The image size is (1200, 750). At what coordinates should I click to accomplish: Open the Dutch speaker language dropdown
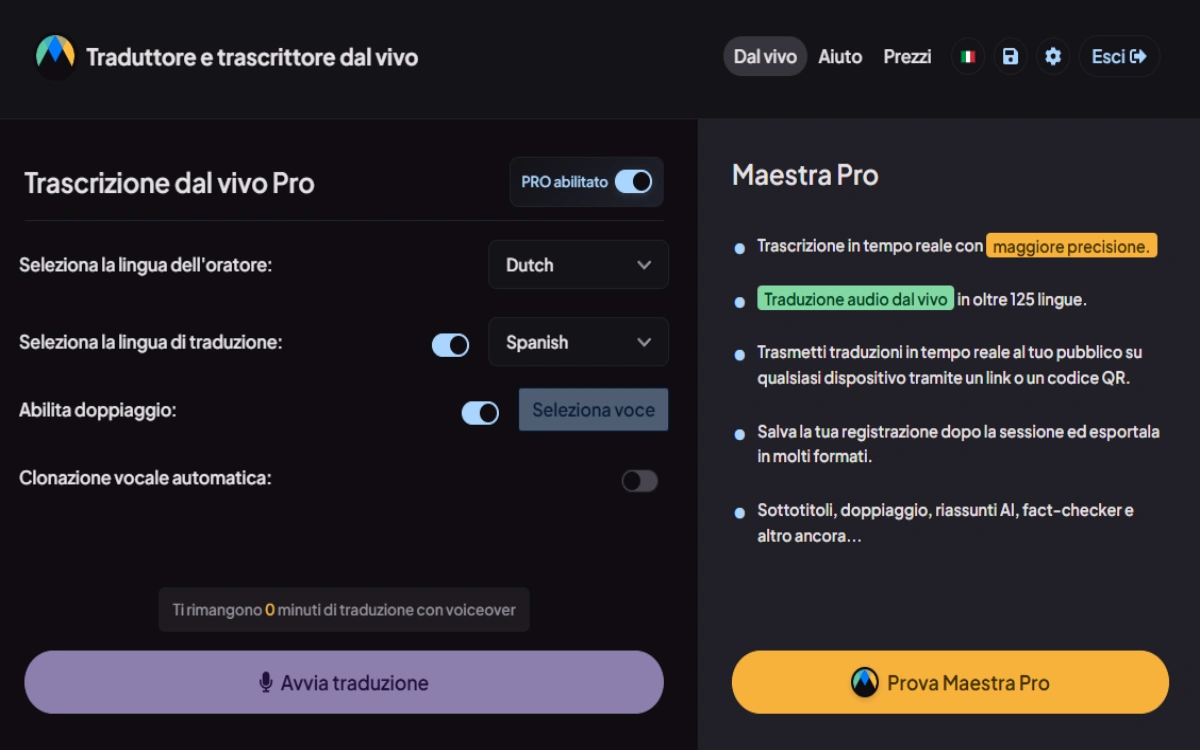click(x=578, y=265)
